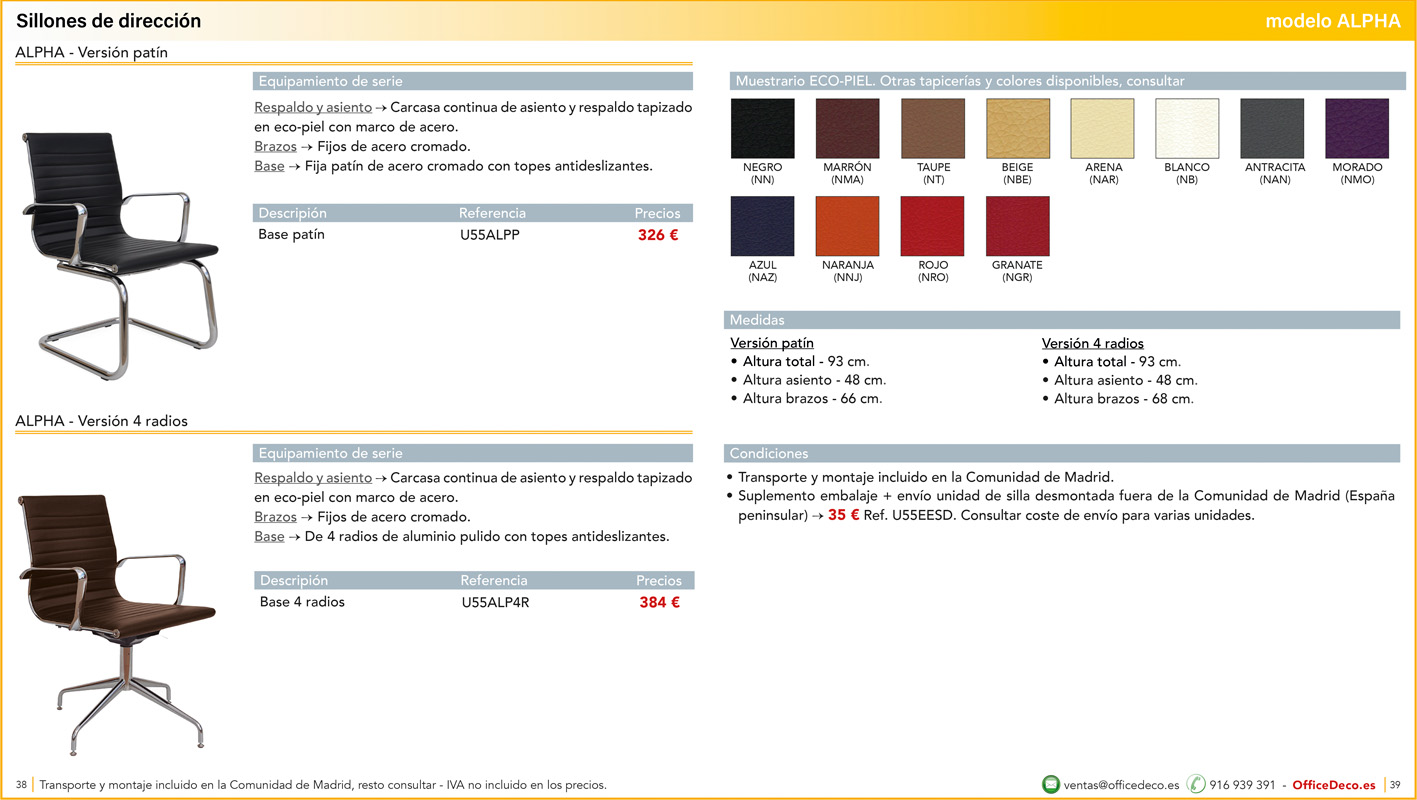
Task: Click the brown ALPHA 4 radios chair image
Action: point(118,624)
